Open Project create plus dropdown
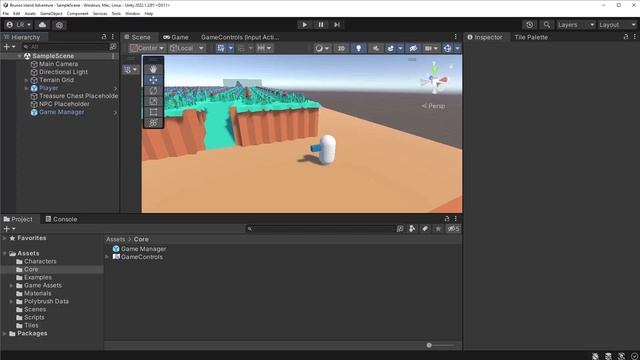Screen dimensions: 640x360 point(9,229)
